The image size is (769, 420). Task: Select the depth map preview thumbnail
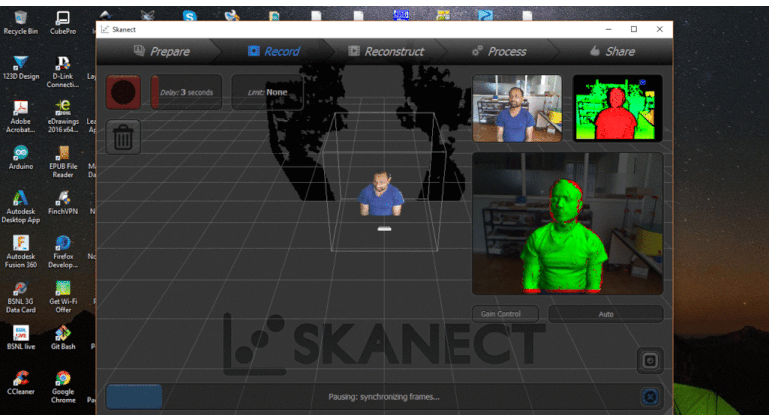point(617,108)
